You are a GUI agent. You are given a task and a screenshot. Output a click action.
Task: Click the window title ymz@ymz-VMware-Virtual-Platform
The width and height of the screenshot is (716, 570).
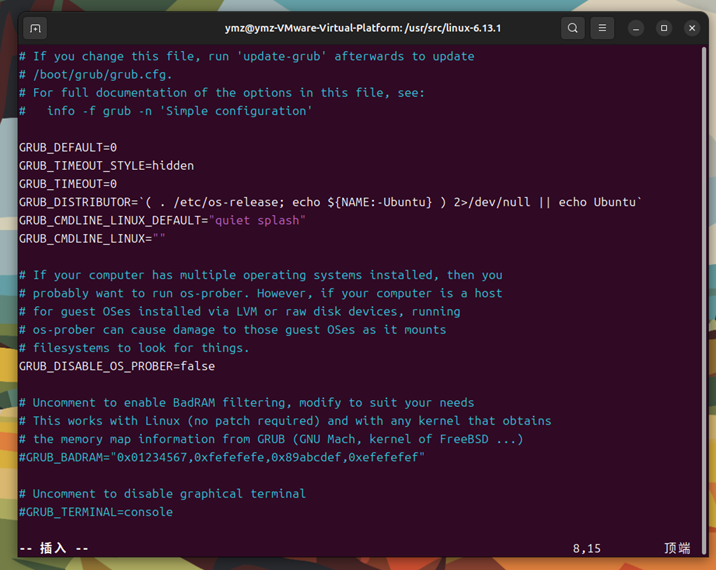click(x=363, y=28)
